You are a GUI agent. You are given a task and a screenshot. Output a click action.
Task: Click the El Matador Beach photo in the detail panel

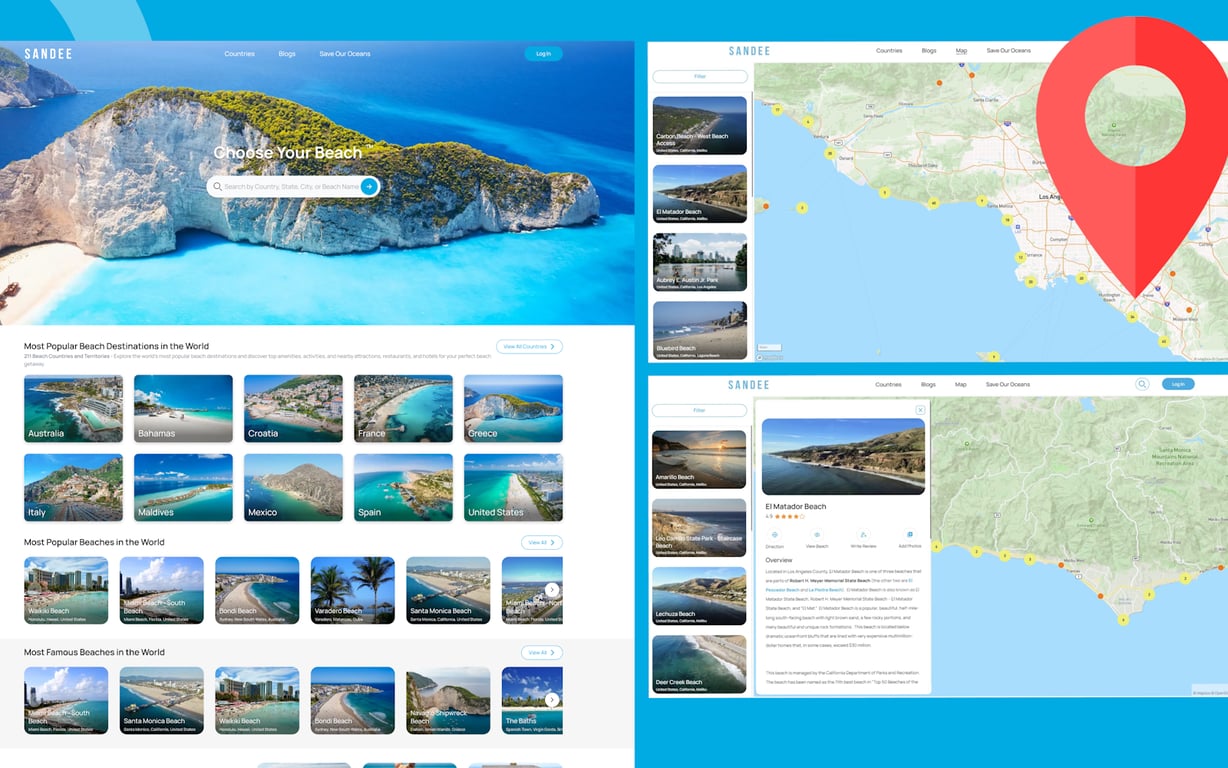[843, 456]
